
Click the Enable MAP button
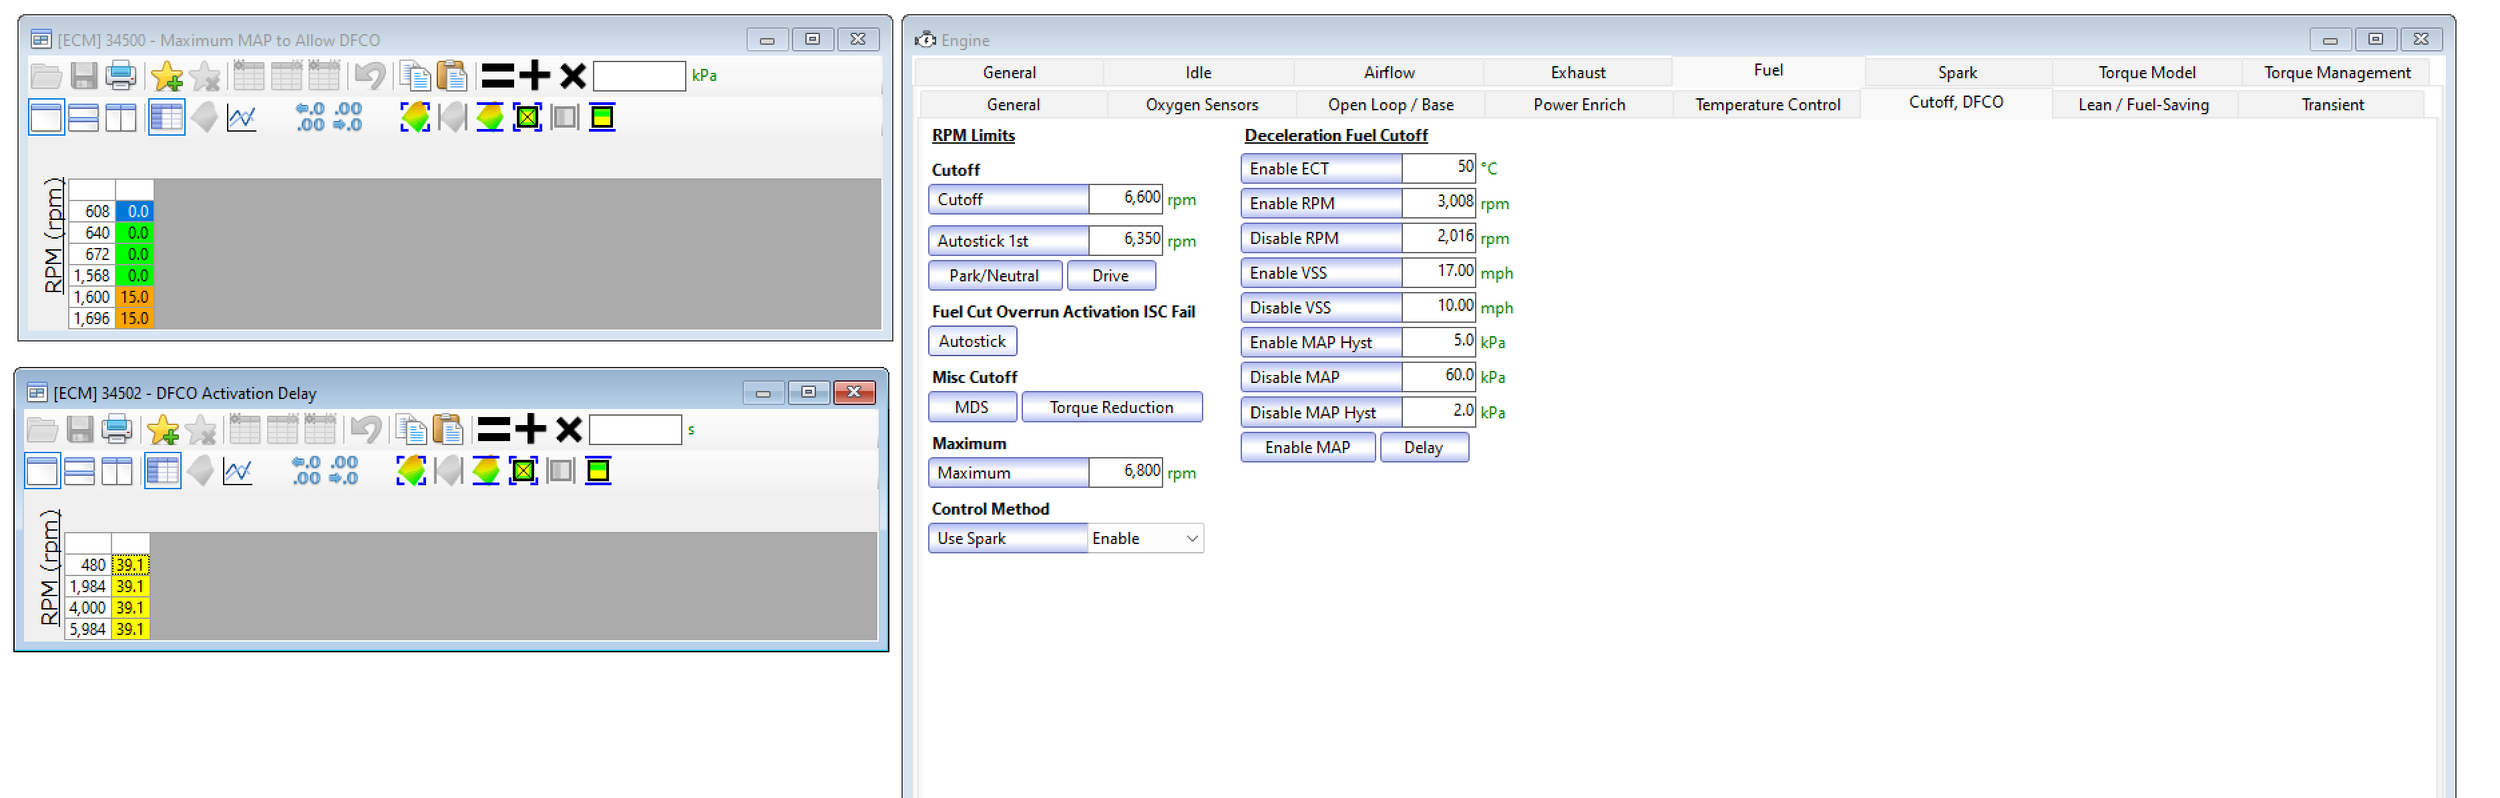[x=1306, y=448]
